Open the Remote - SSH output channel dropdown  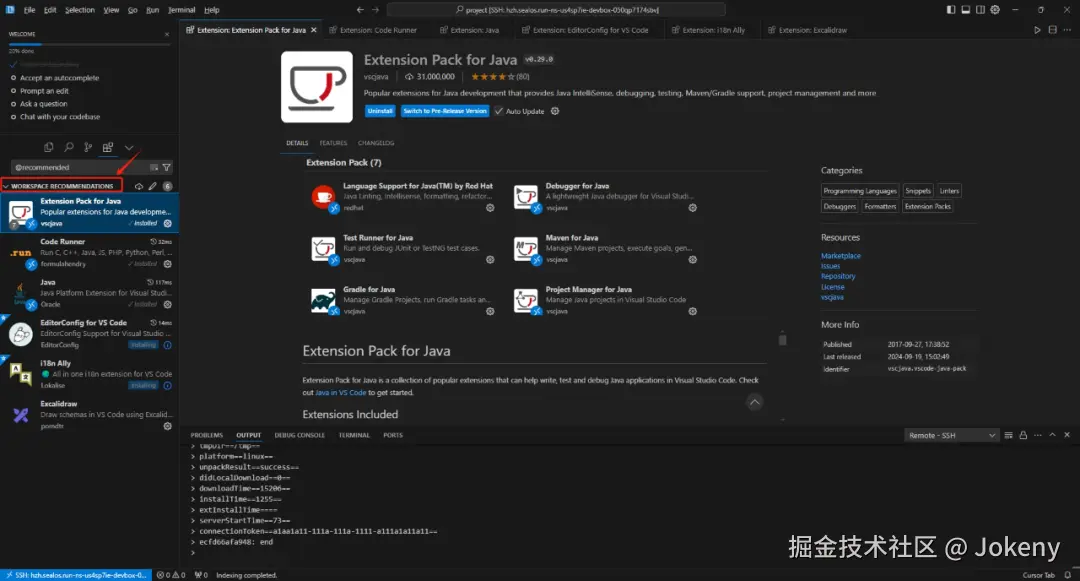coord(951,435)
